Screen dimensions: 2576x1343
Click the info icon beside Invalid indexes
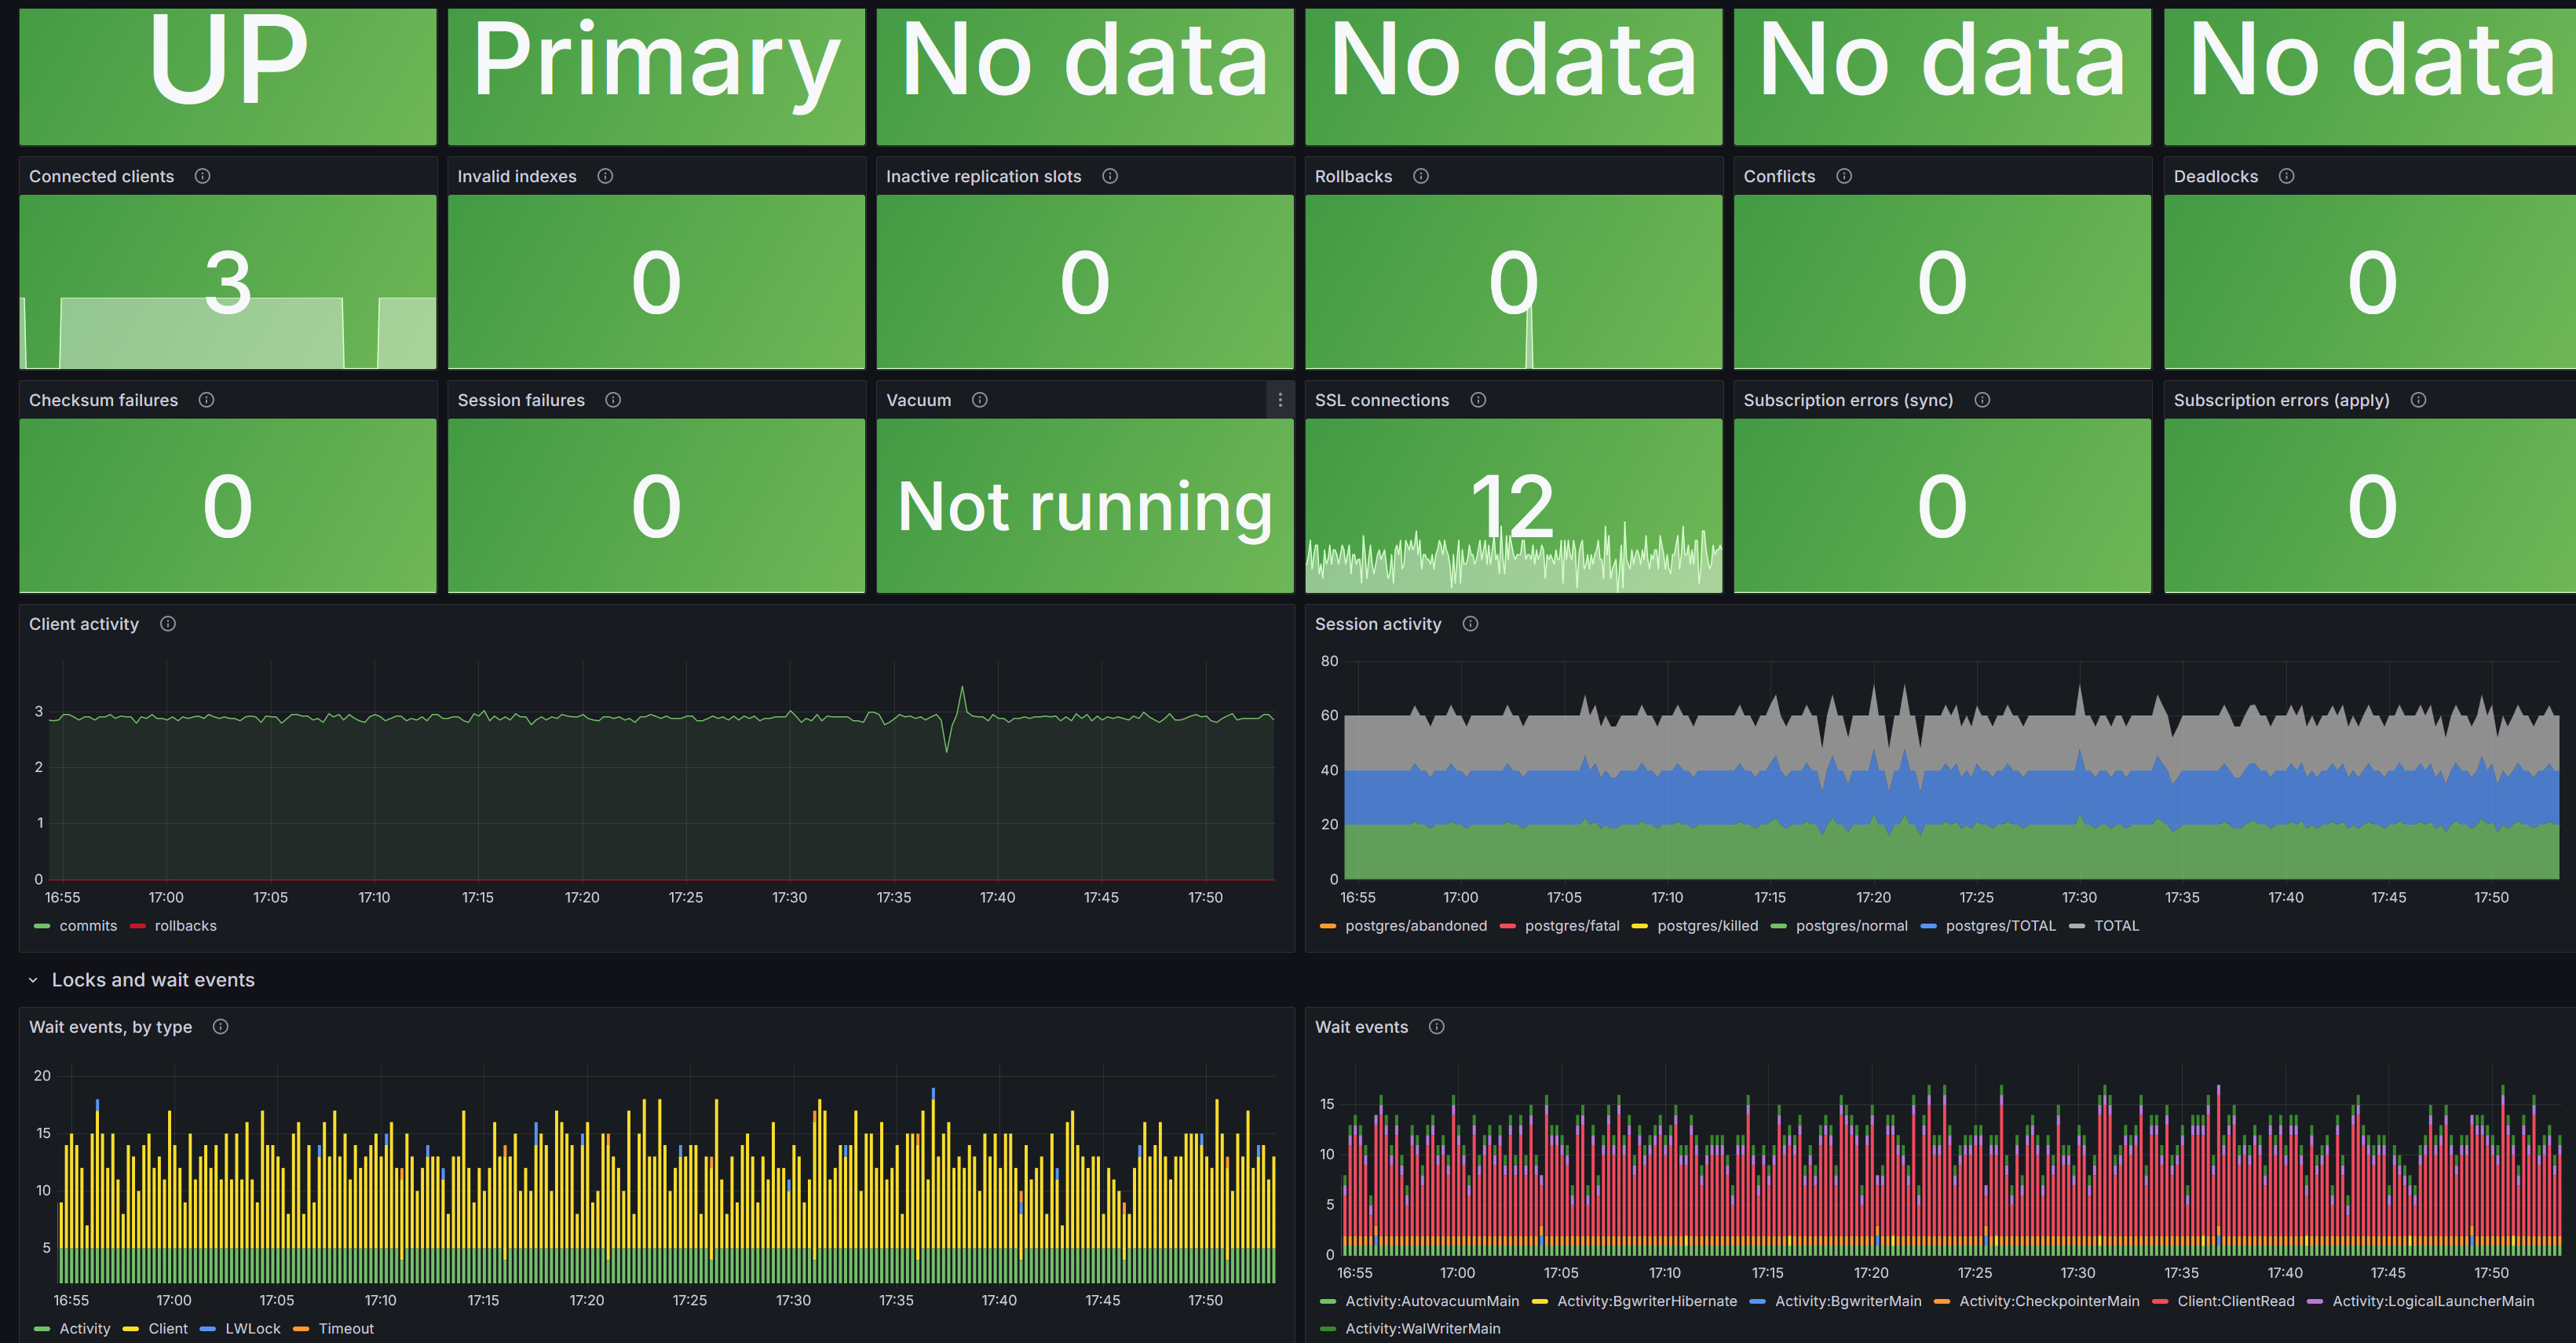(x=605, y=176)
